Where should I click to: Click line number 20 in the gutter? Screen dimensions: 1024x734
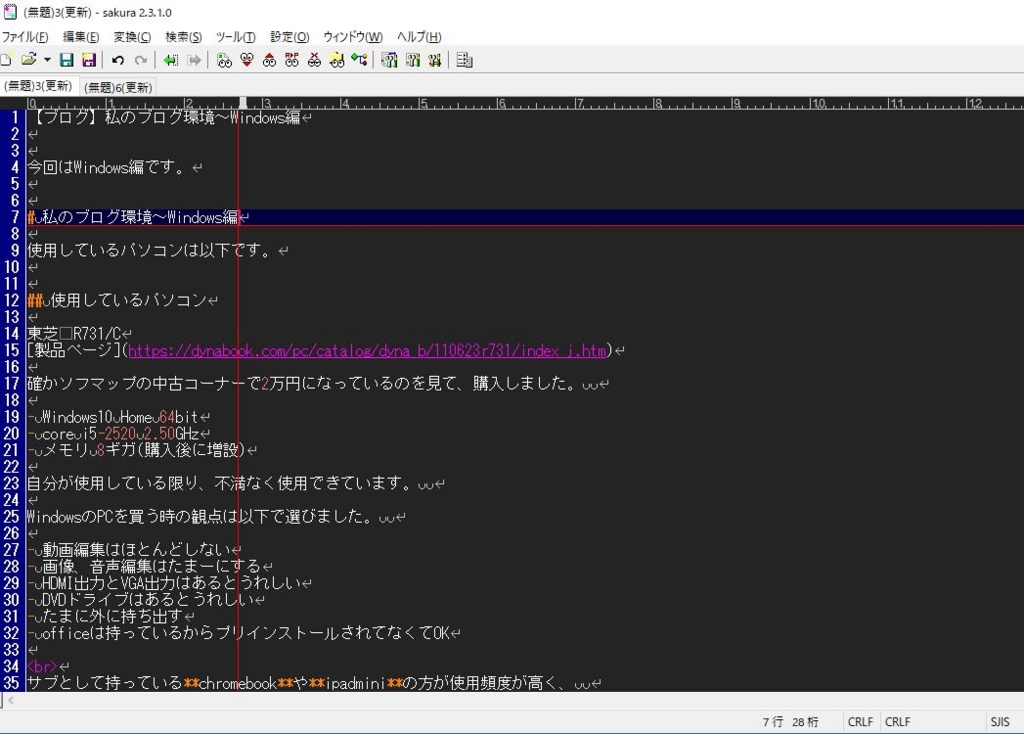click(x=12, y=434)
